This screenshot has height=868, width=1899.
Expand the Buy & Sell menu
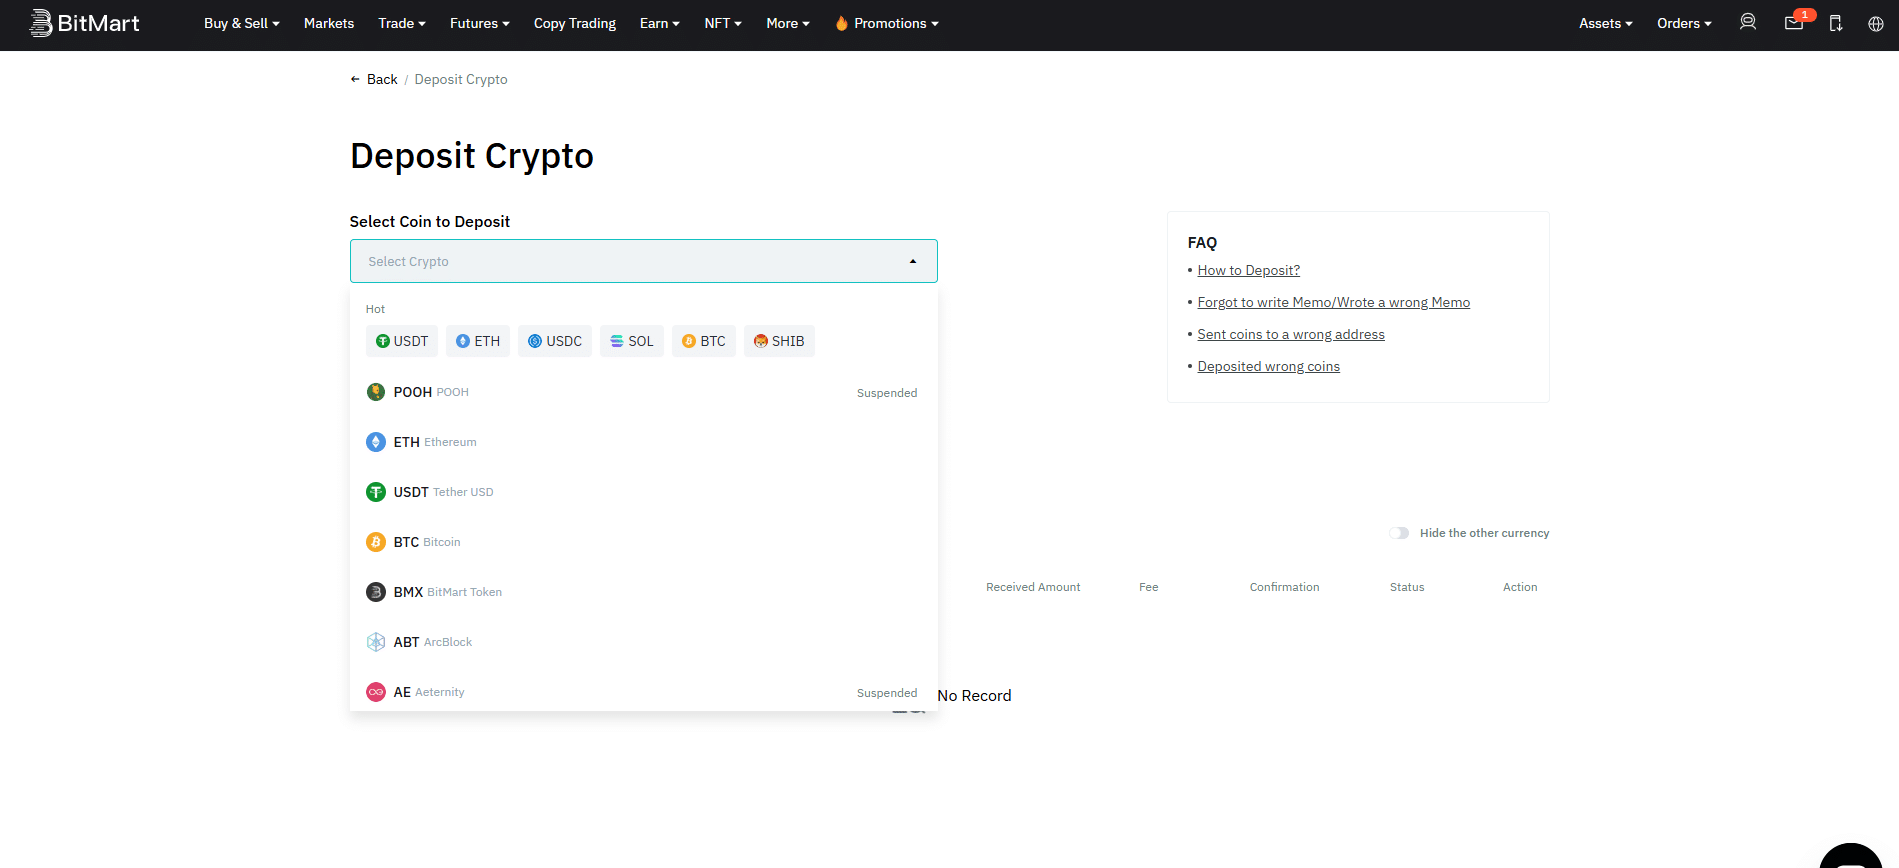(242, 23)
